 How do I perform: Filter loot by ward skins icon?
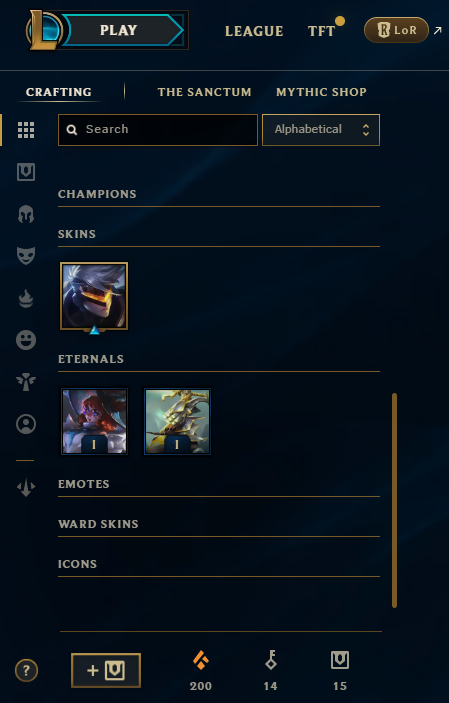tap(26, 382)
